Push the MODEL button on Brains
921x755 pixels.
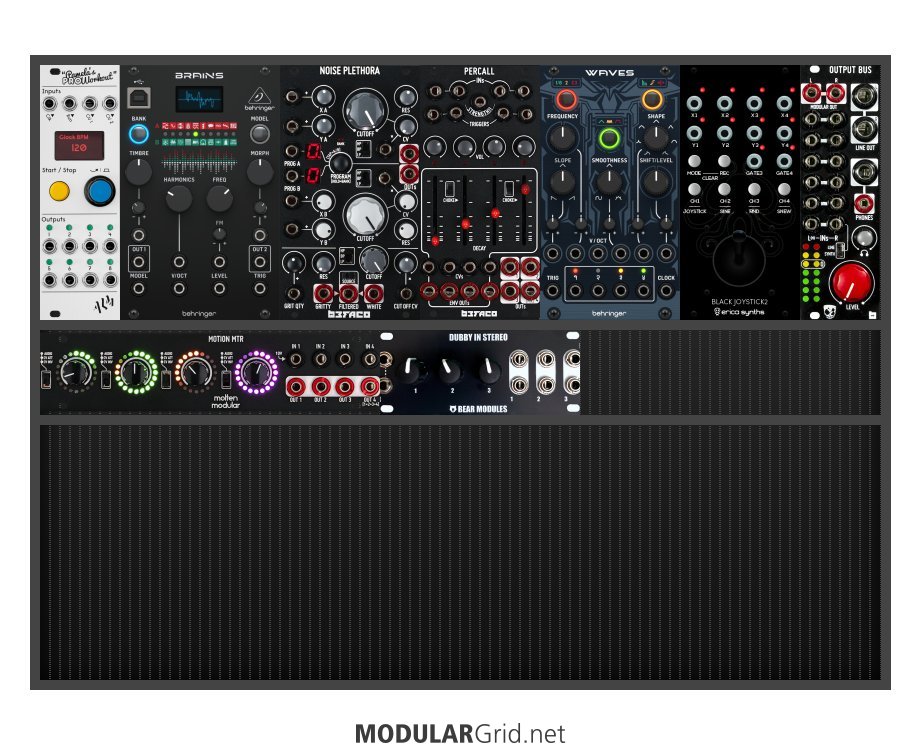(260, 134)
